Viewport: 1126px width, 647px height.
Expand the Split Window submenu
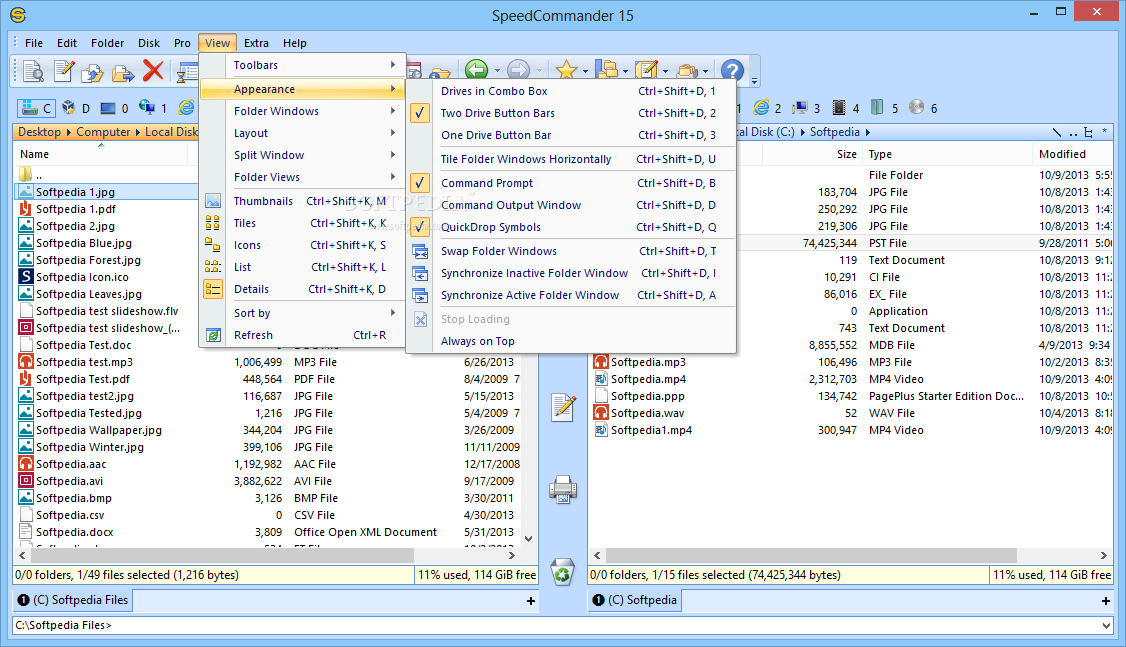302,155
